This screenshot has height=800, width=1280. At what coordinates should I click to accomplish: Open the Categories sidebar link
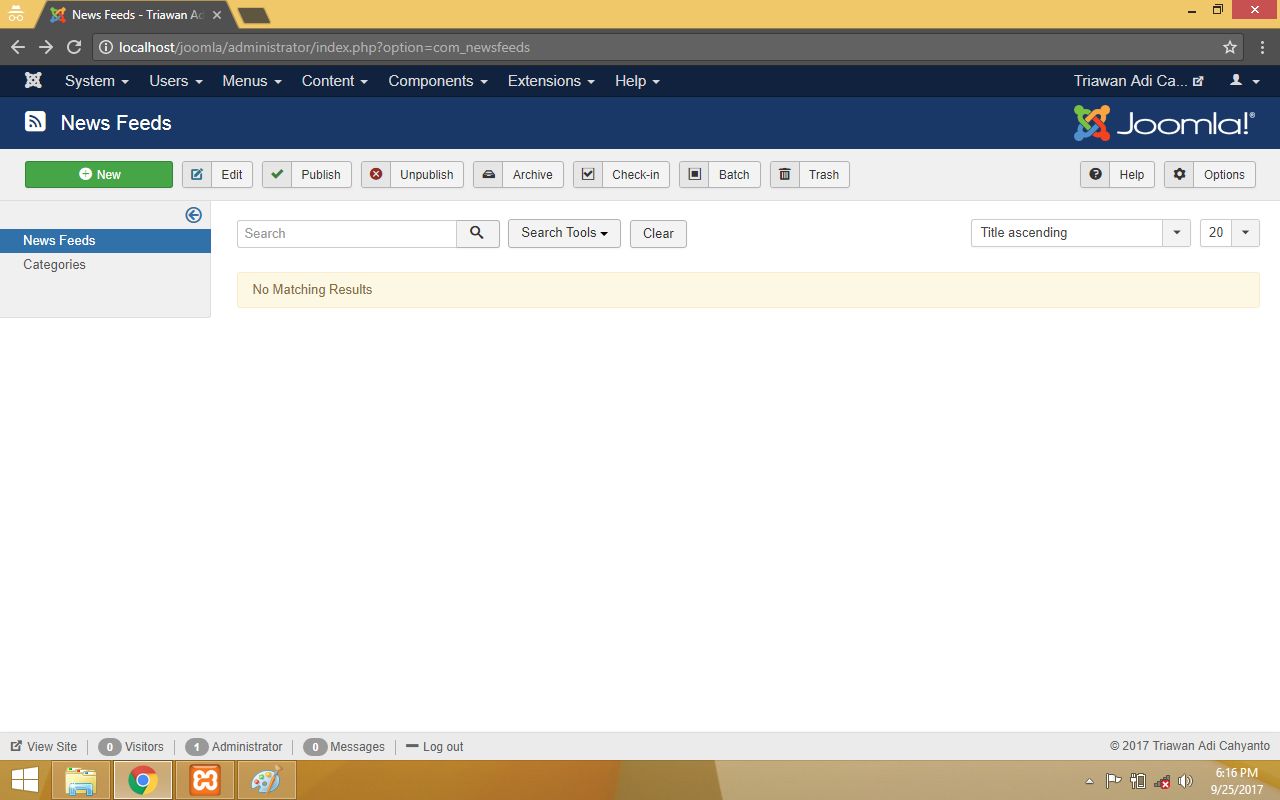(x=54, y=265)
